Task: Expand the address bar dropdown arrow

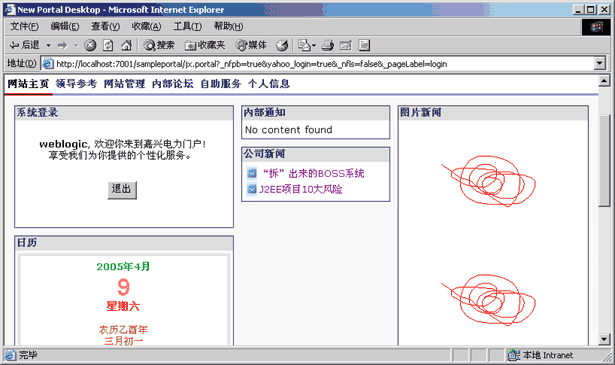Action: [x=600, y=64]
